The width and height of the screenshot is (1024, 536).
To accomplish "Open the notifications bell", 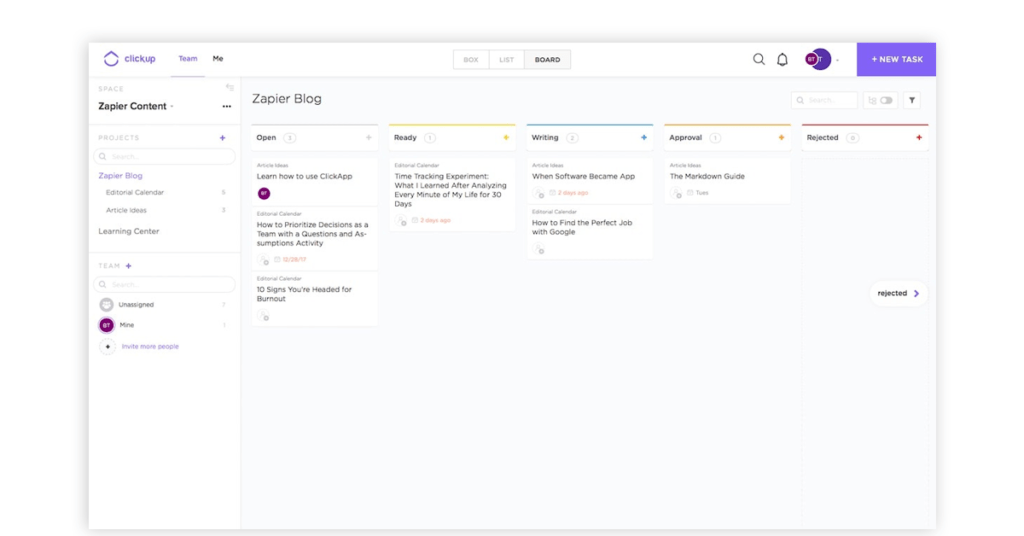I will point(783,59).
